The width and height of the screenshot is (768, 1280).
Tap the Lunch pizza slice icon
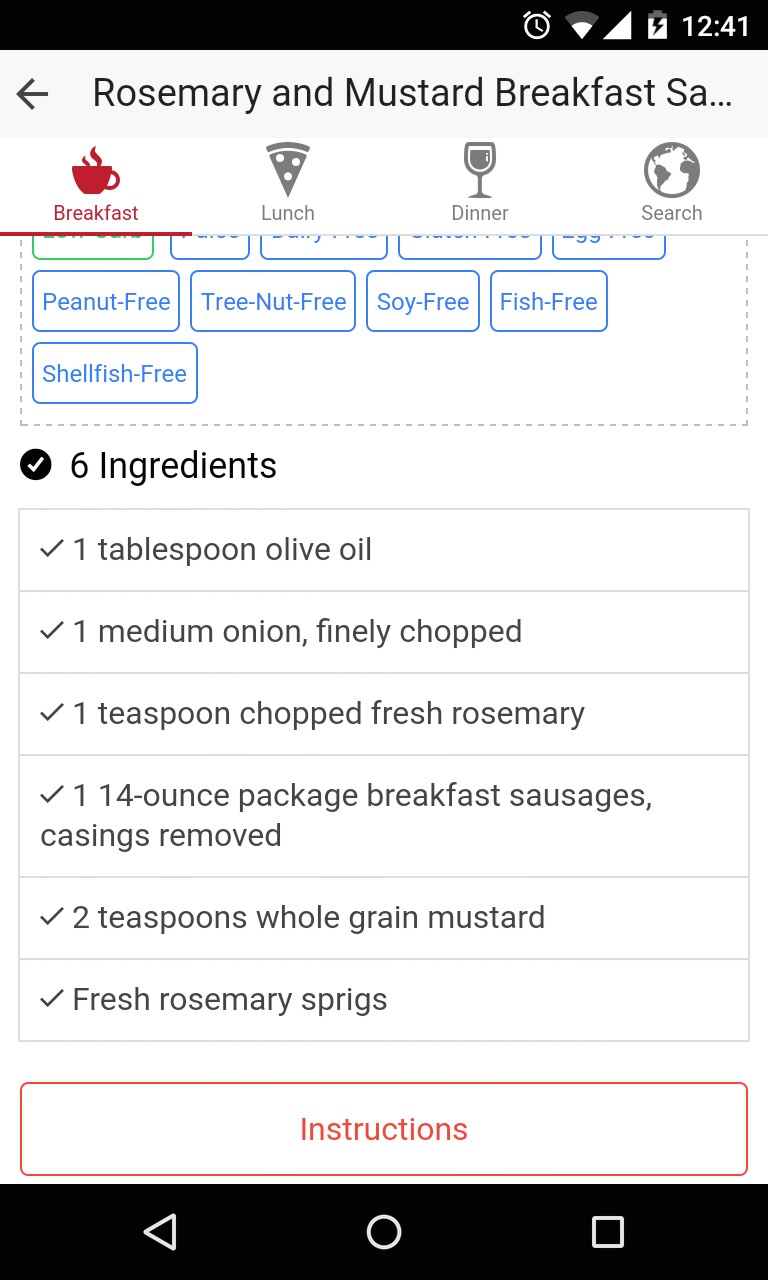pyautogui.click(x=288, y=170)
